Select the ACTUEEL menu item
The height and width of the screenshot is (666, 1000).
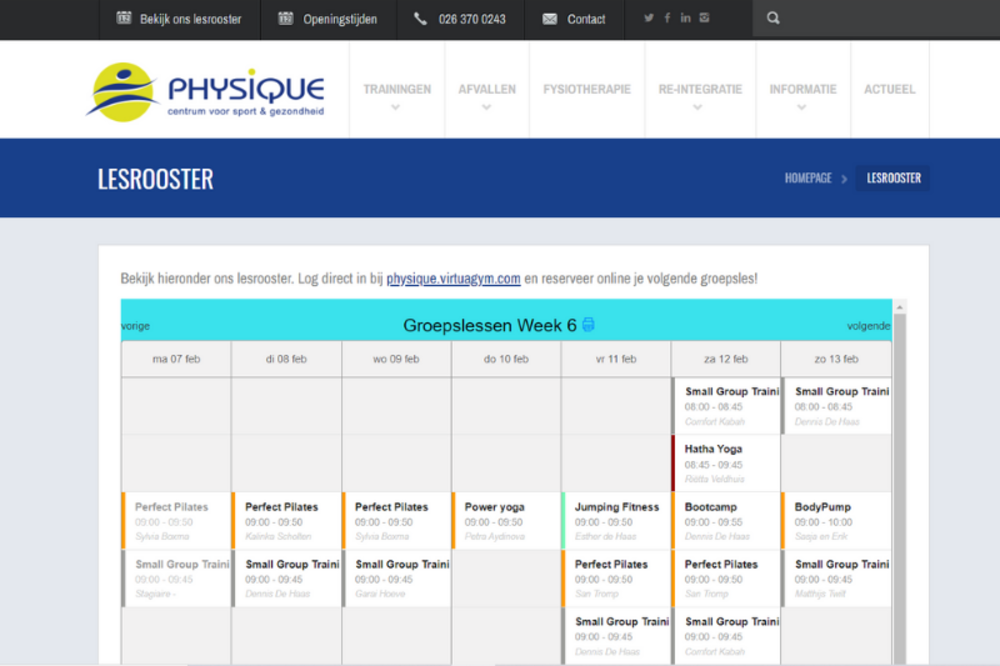[x=889, y=88]
